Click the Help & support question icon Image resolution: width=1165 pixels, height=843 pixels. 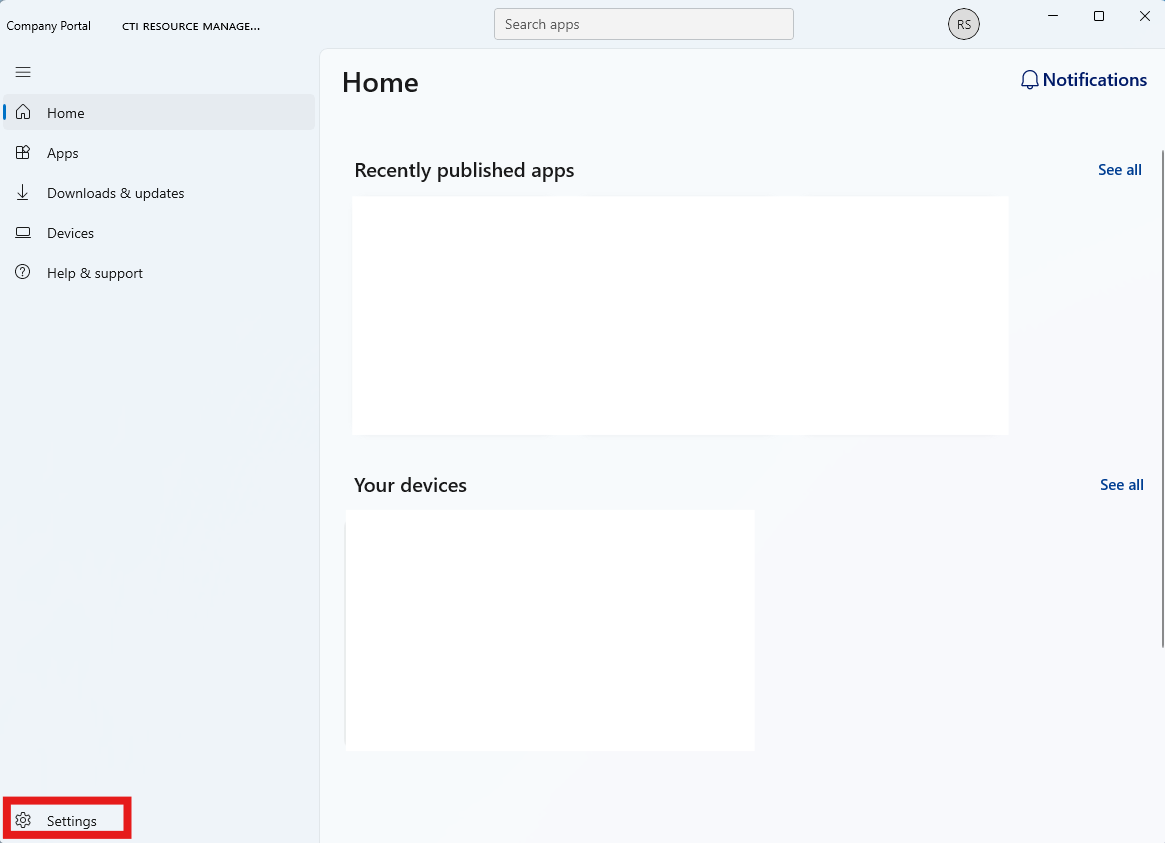pyautogui.click(x=23, y=273)
